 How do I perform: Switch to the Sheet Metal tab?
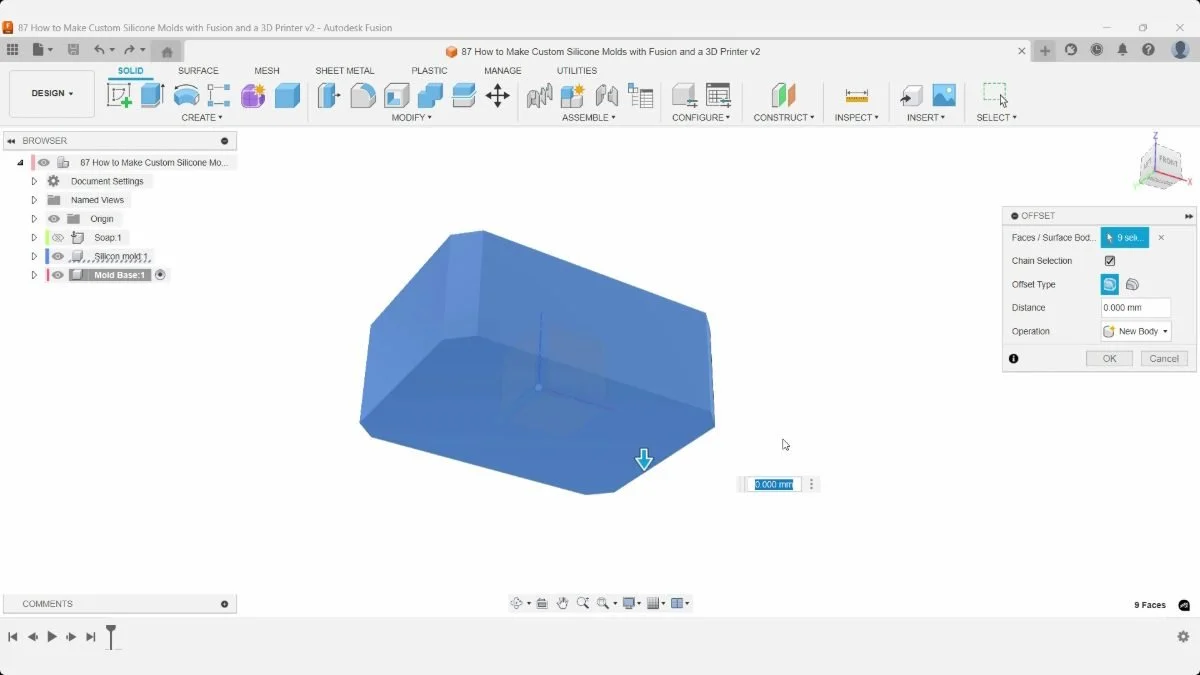click(x=345, y=71)
